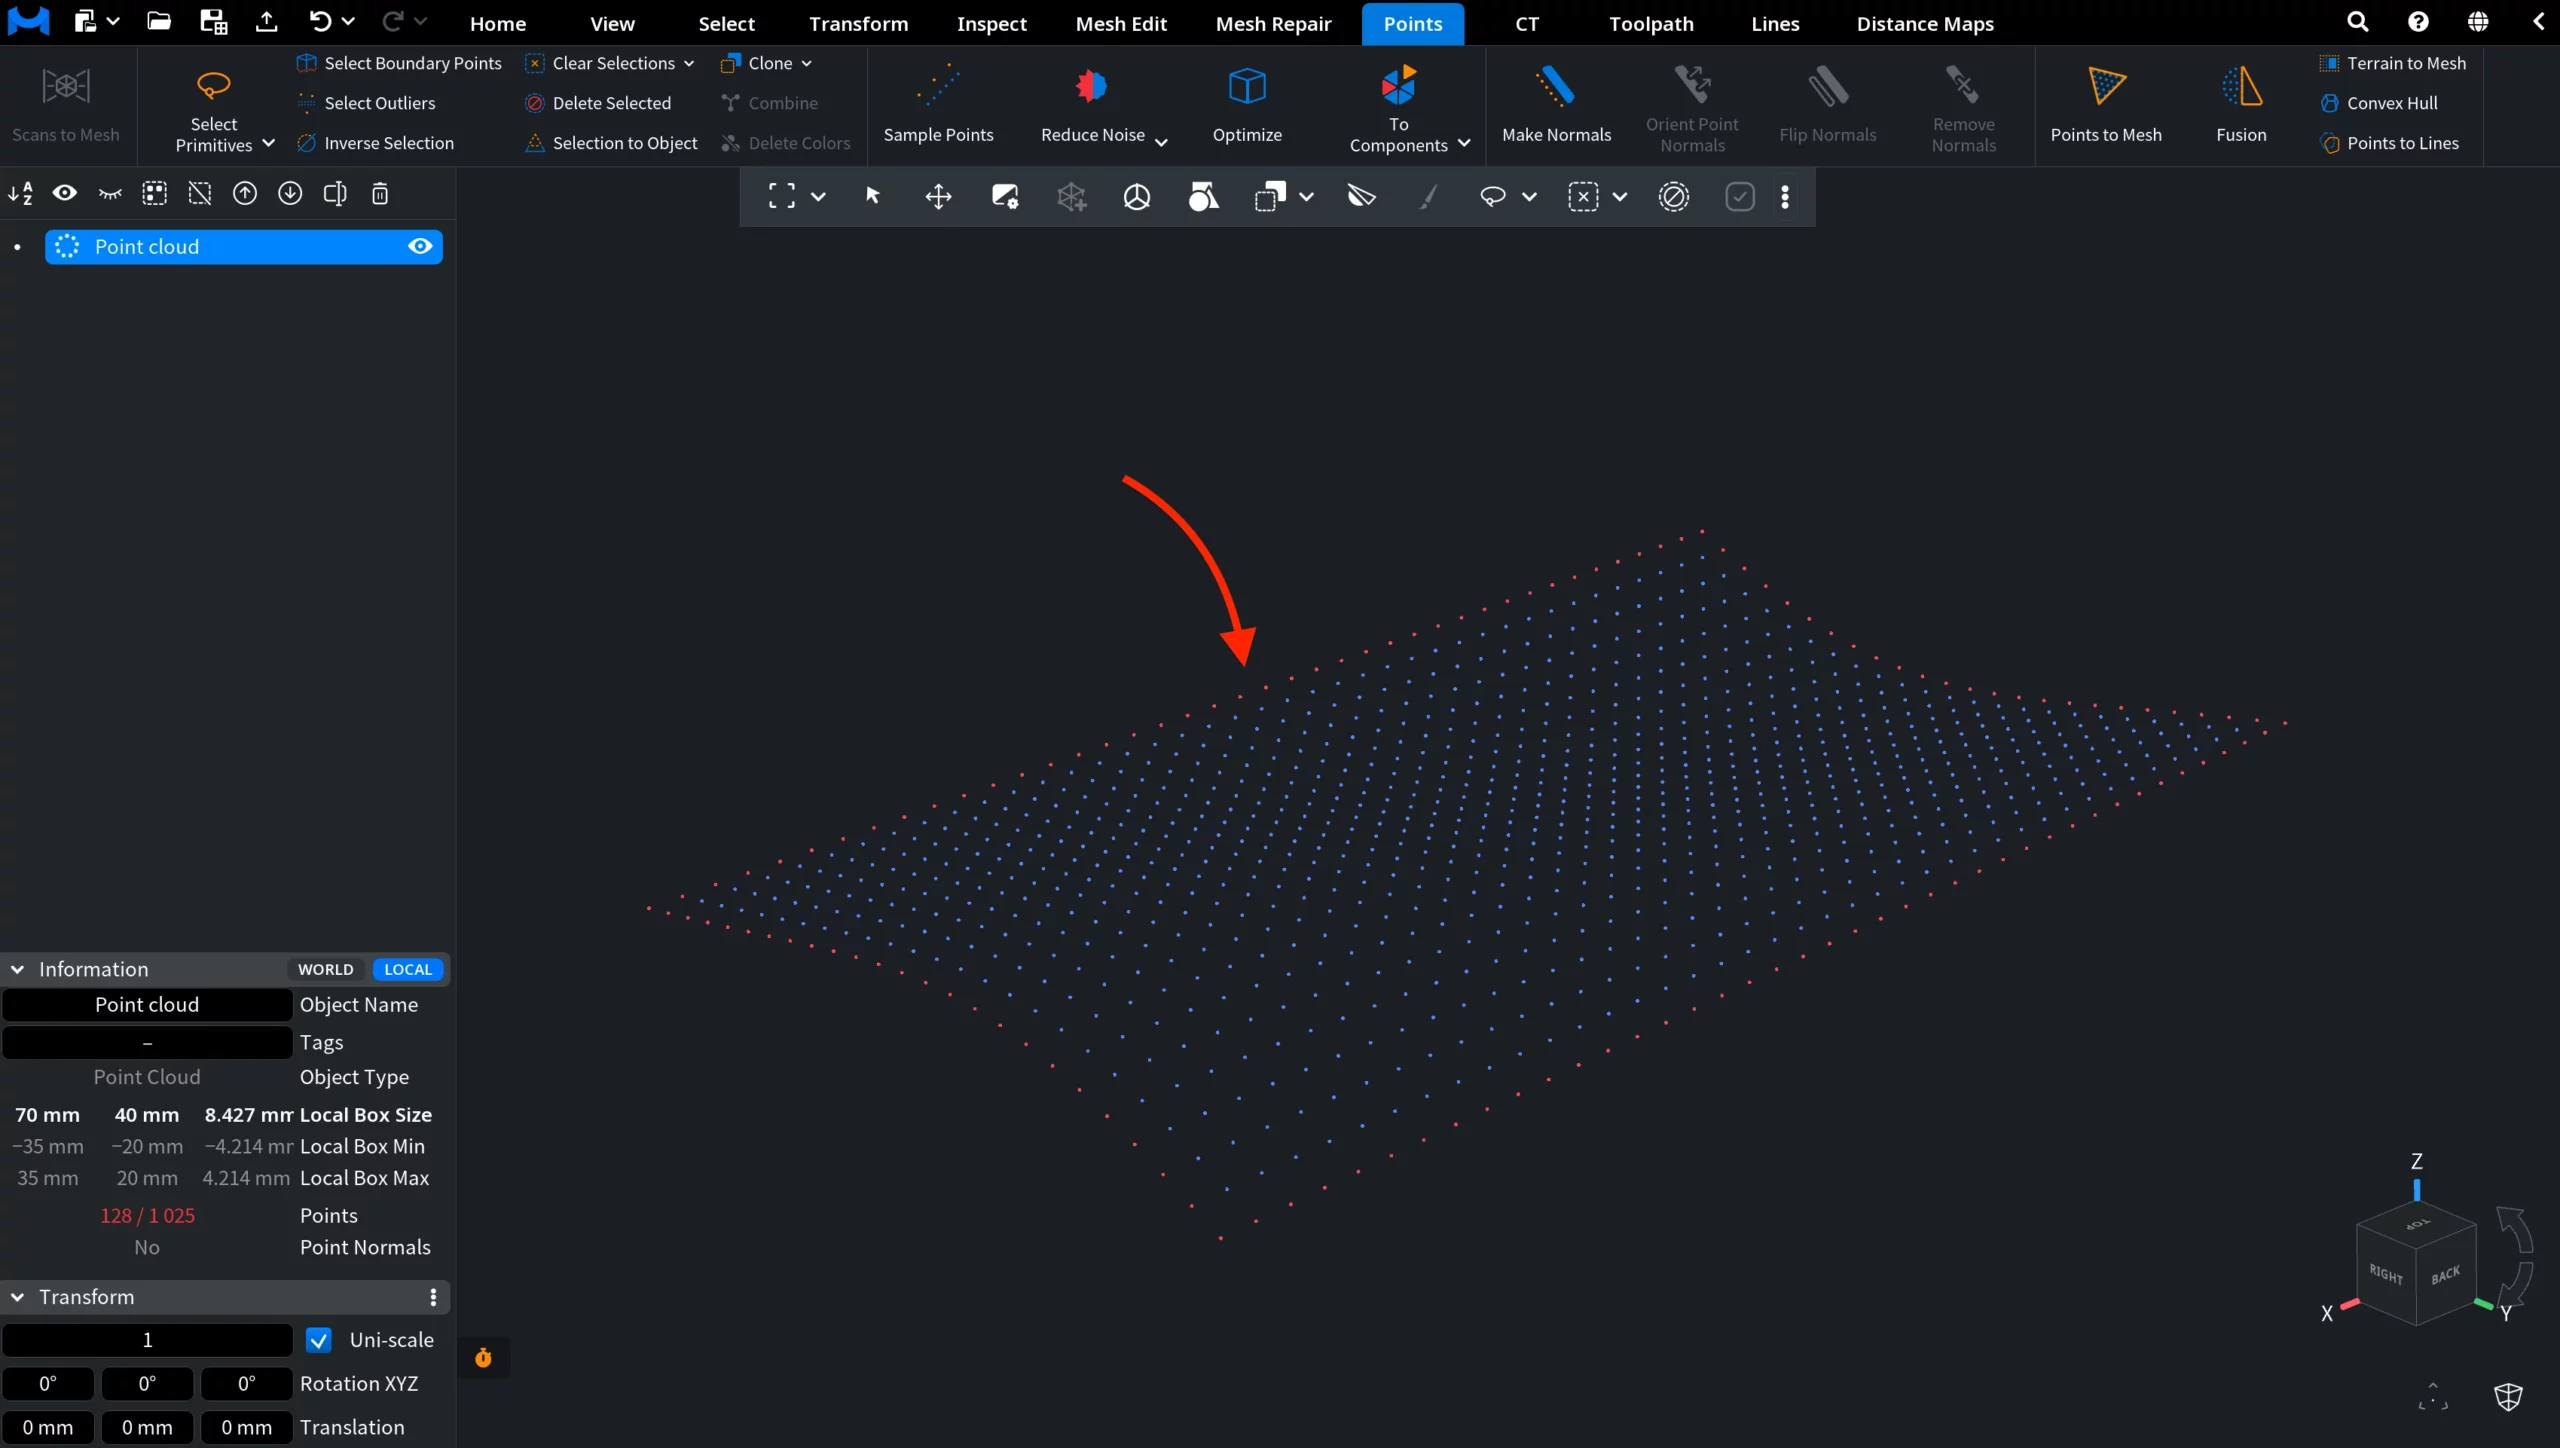The width and height of the screenshot is (2560, 1448).
Task: Click the orange stopwatch icon in viewport
Action: [x=483, y=1357]
